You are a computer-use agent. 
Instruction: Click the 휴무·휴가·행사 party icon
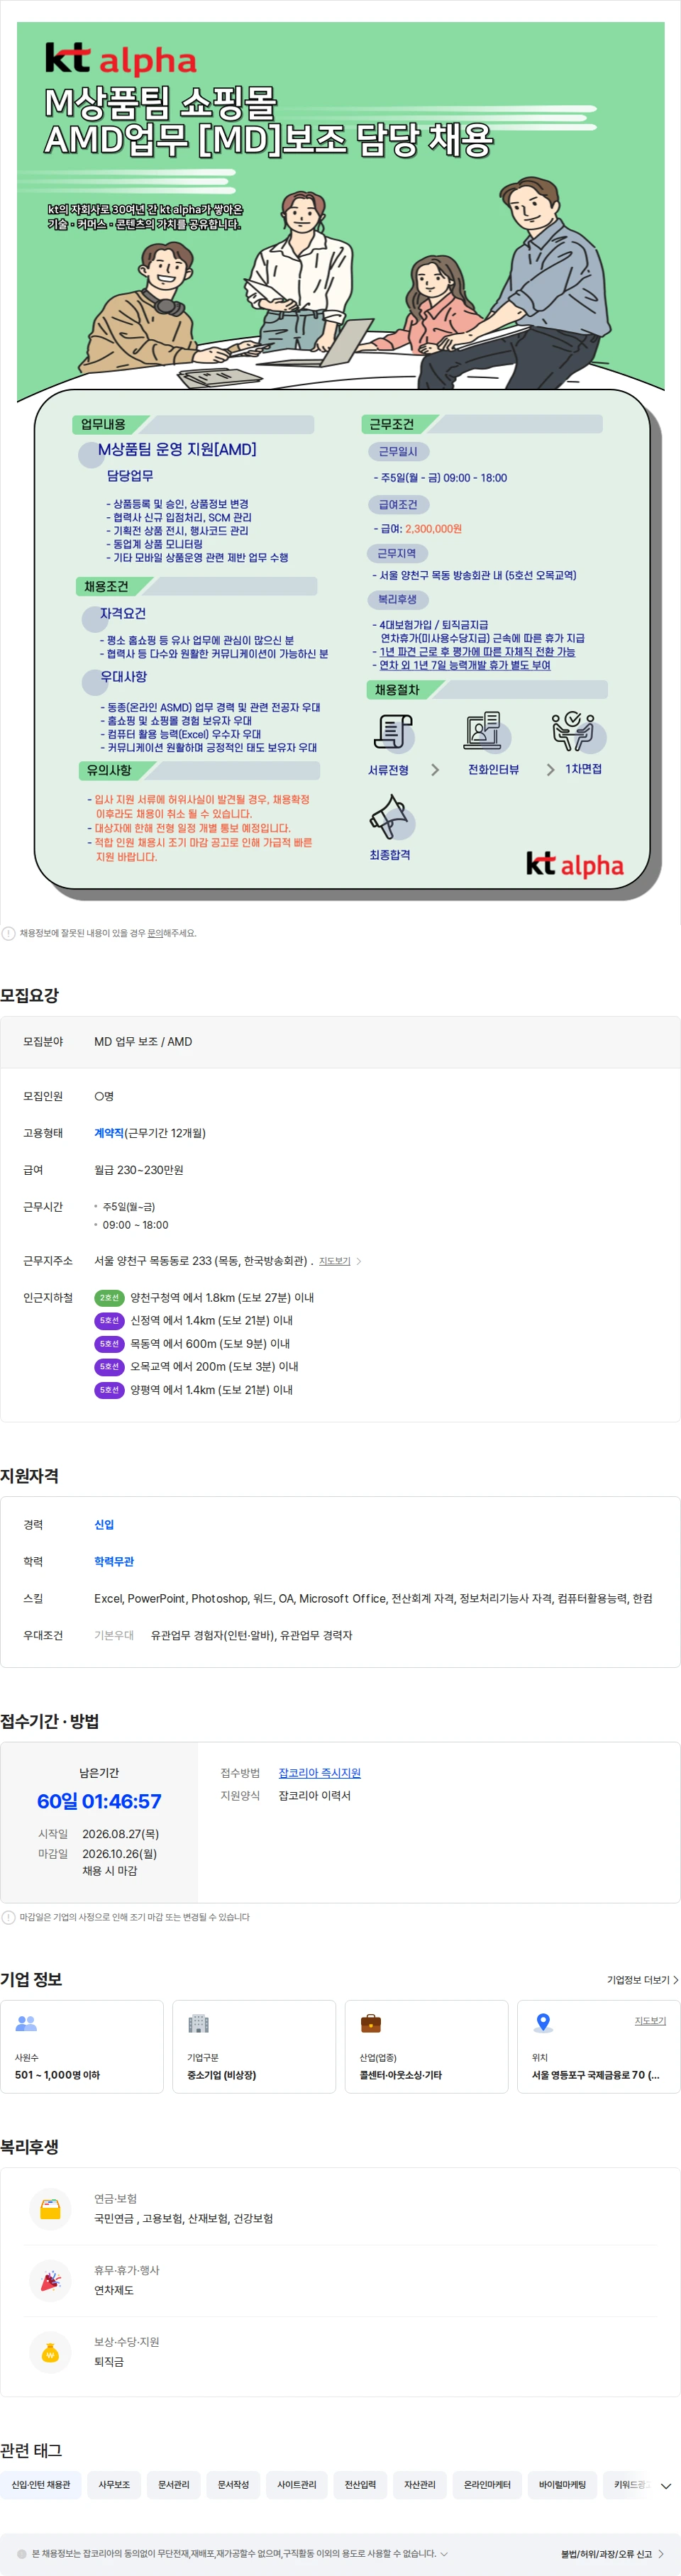(50, 2280)
